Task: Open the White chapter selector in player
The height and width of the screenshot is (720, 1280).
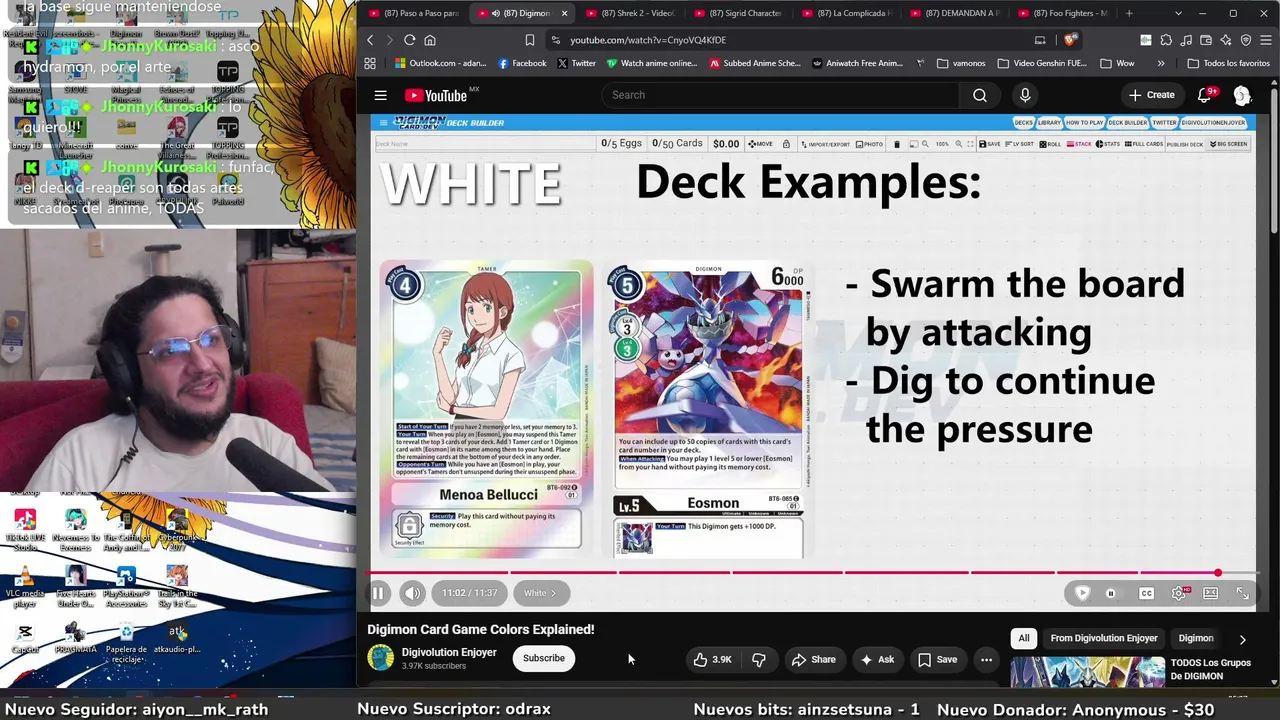Action: [x=540, y=593]
